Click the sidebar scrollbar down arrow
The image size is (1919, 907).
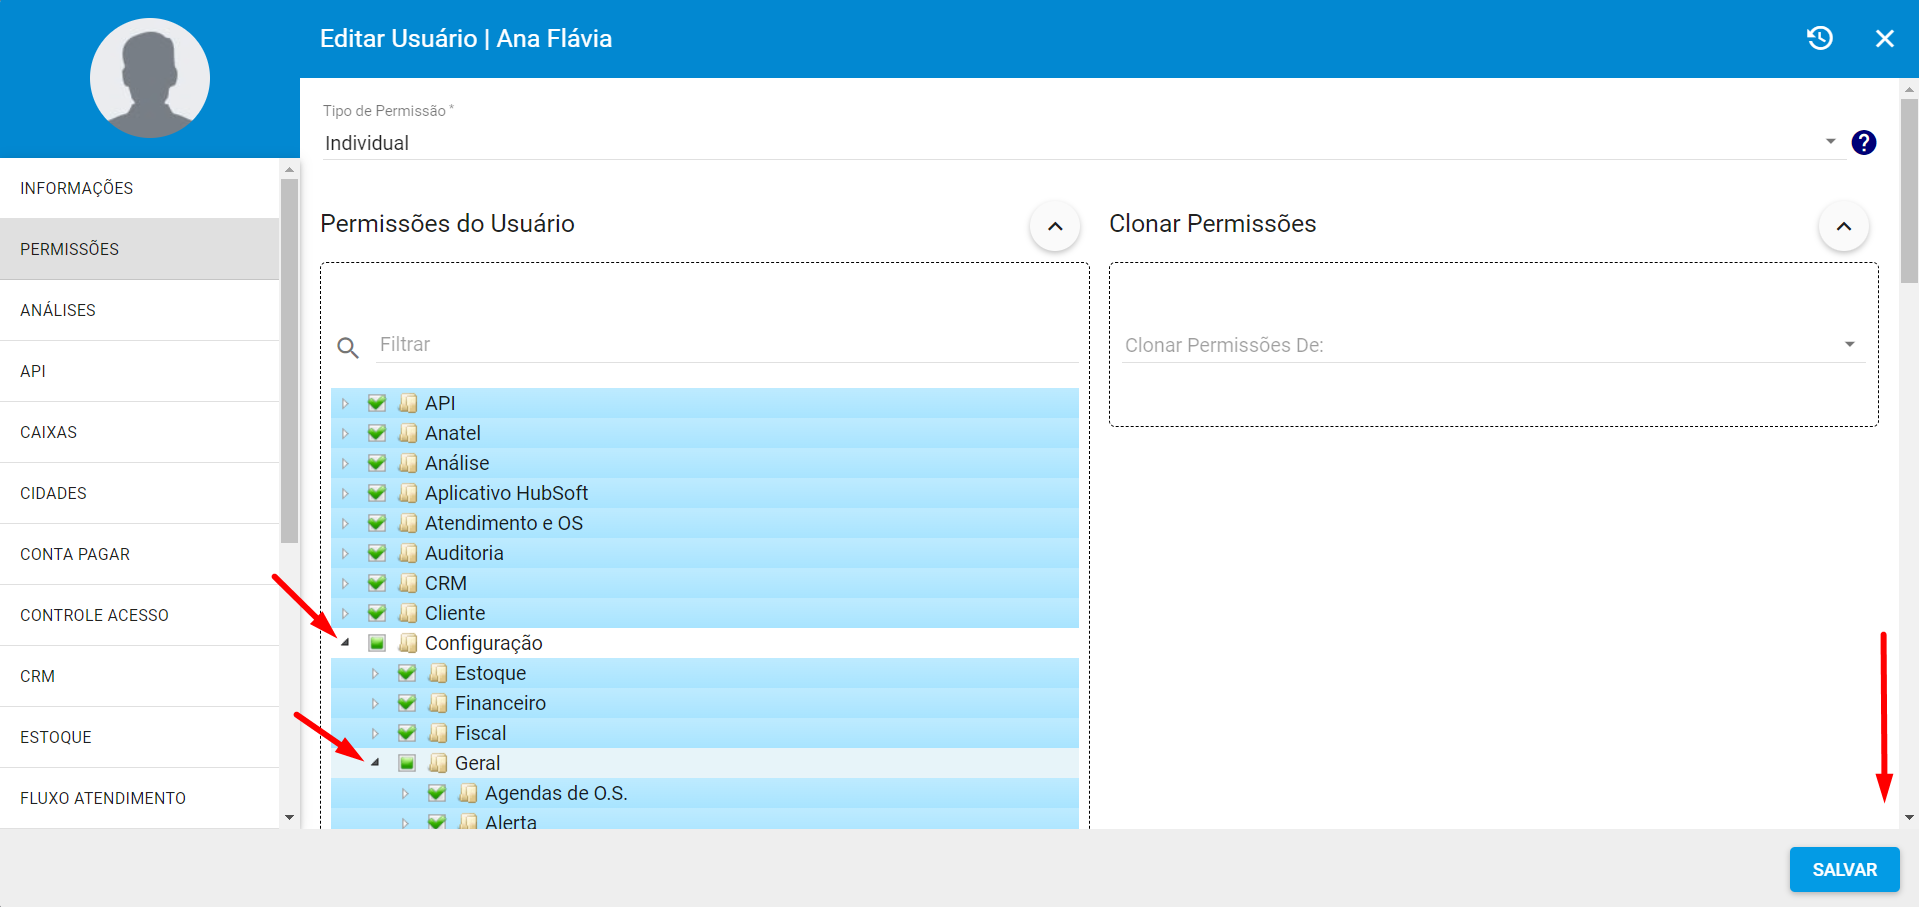click(289, 818)
